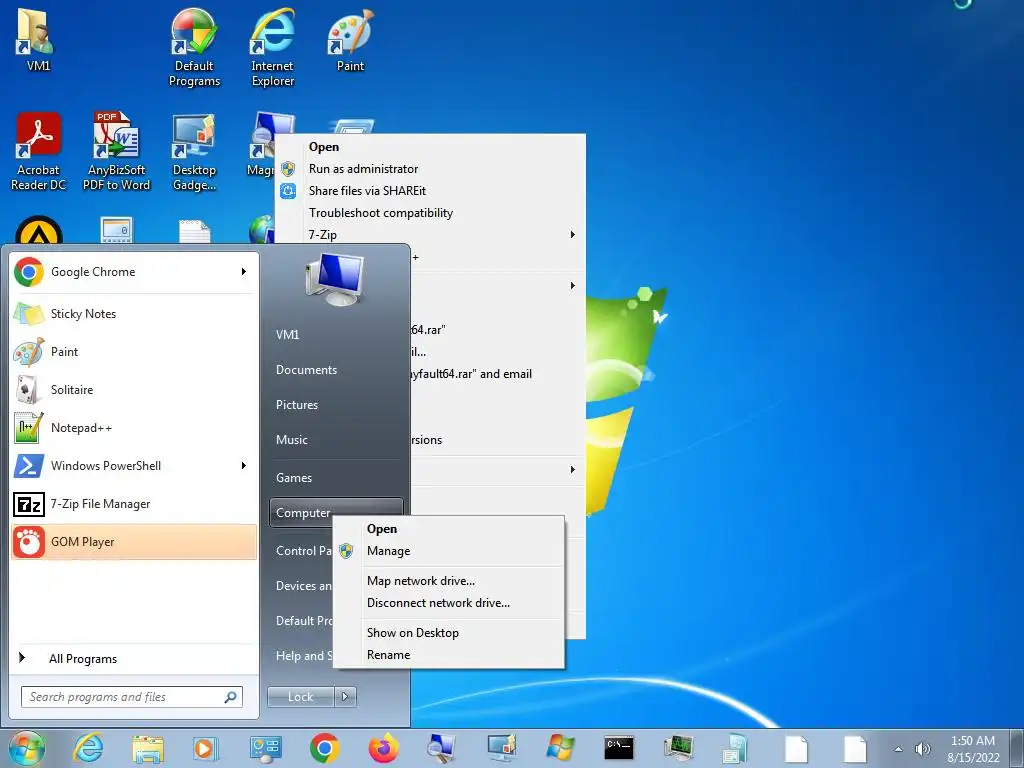Launch 7-Zip File Manager
The width and height of the screenshot is (1024, 768).
tap(134, 504)
